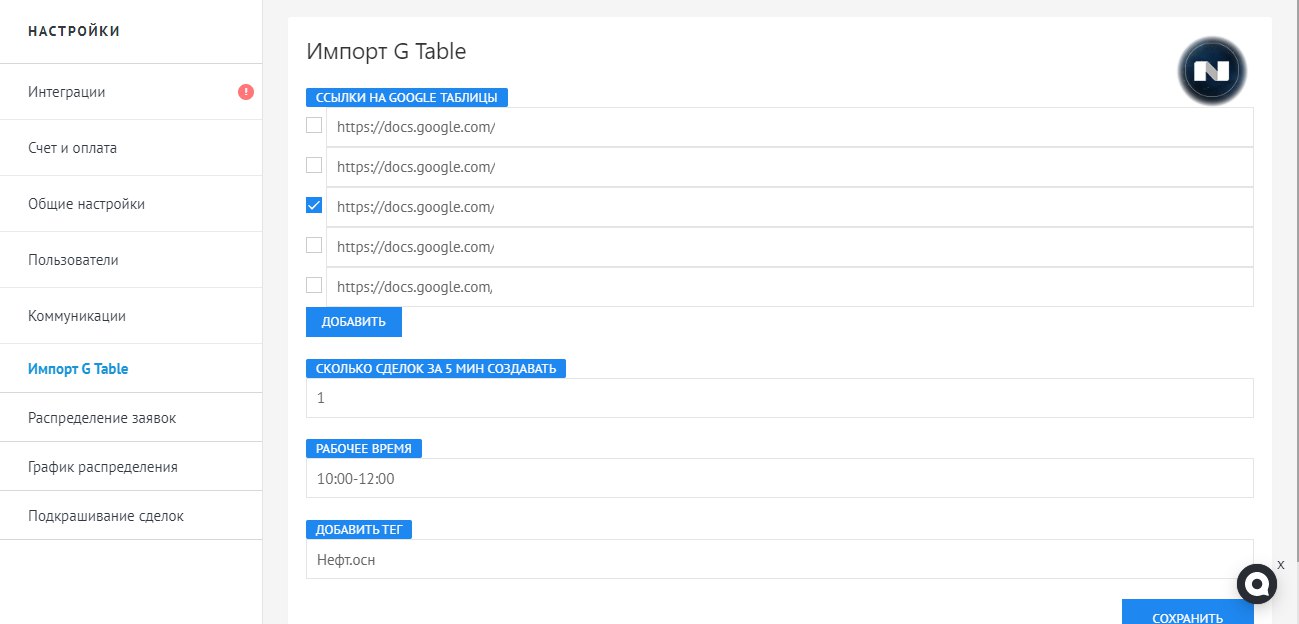Open Распределение заявок section
Screen dimensions: 1299x624
pyautogui.click(x=102, y=418)
